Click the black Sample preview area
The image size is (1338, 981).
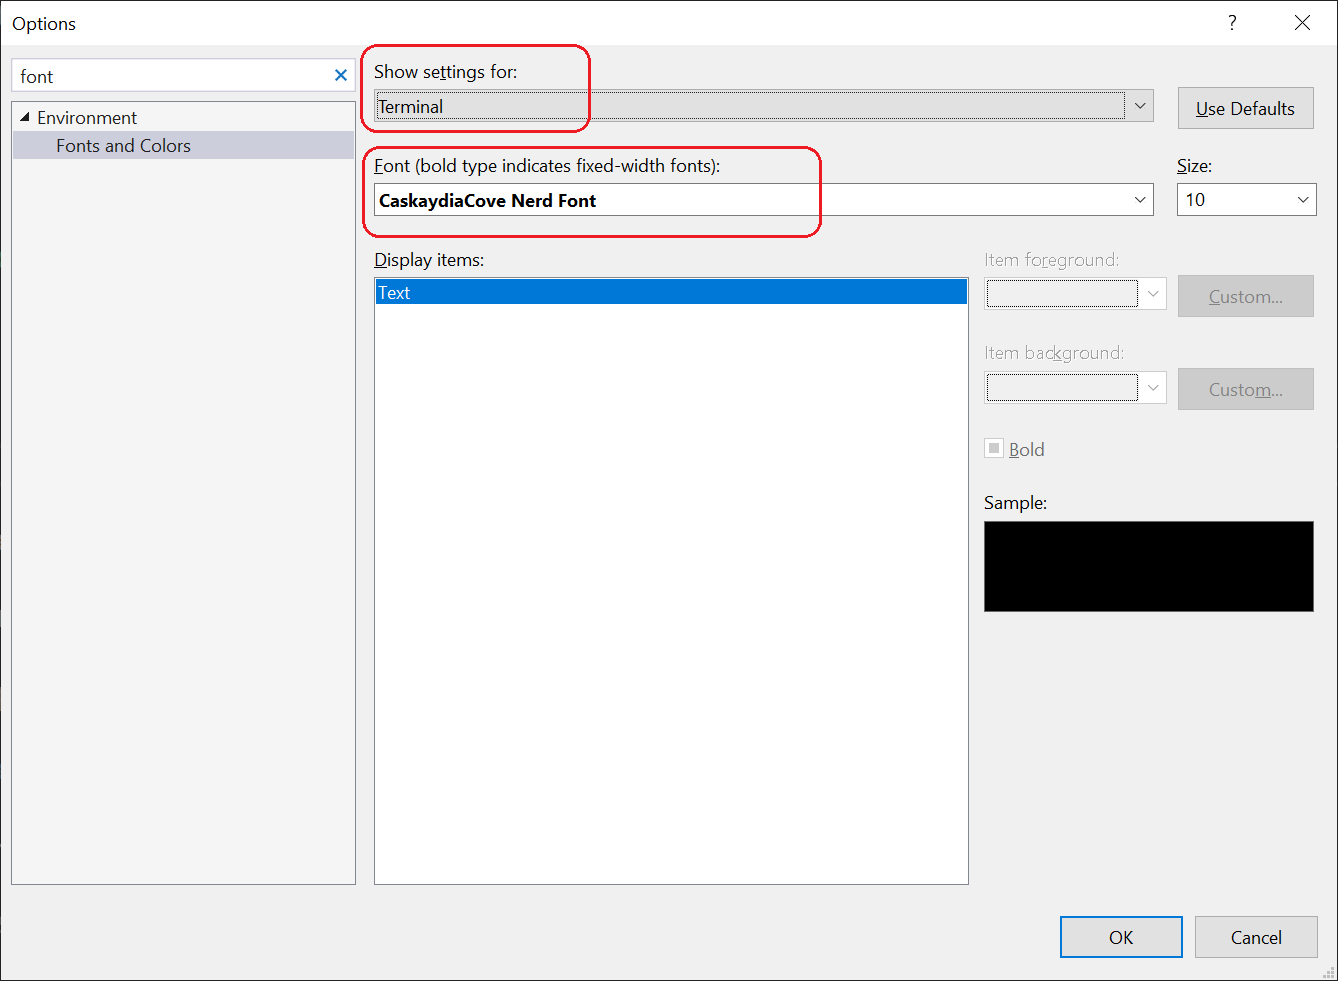point(1148,566)
